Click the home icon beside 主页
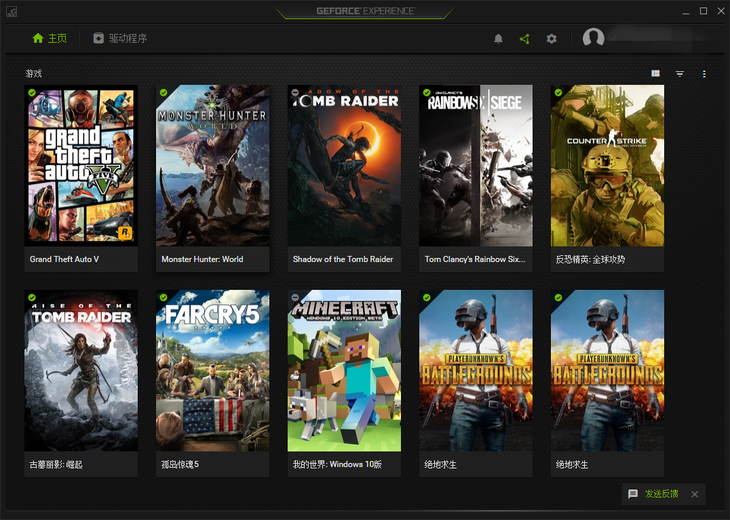This screenshot has width=730, height=520. (38, 38)
